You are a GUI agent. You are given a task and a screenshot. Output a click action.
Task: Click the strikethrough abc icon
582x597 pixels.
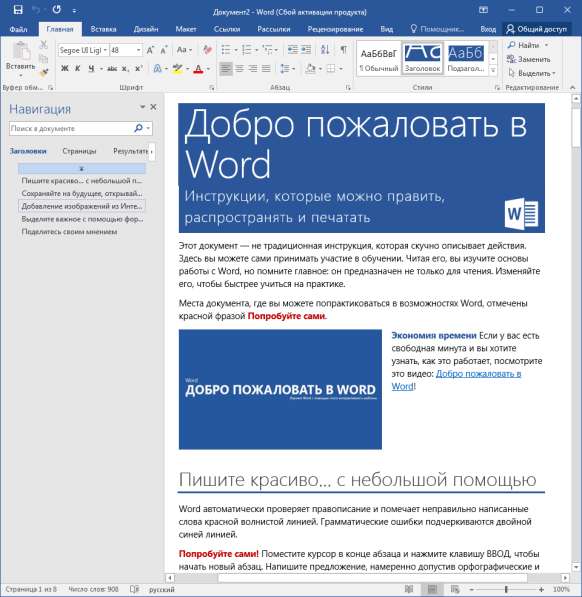click(112, 69)
